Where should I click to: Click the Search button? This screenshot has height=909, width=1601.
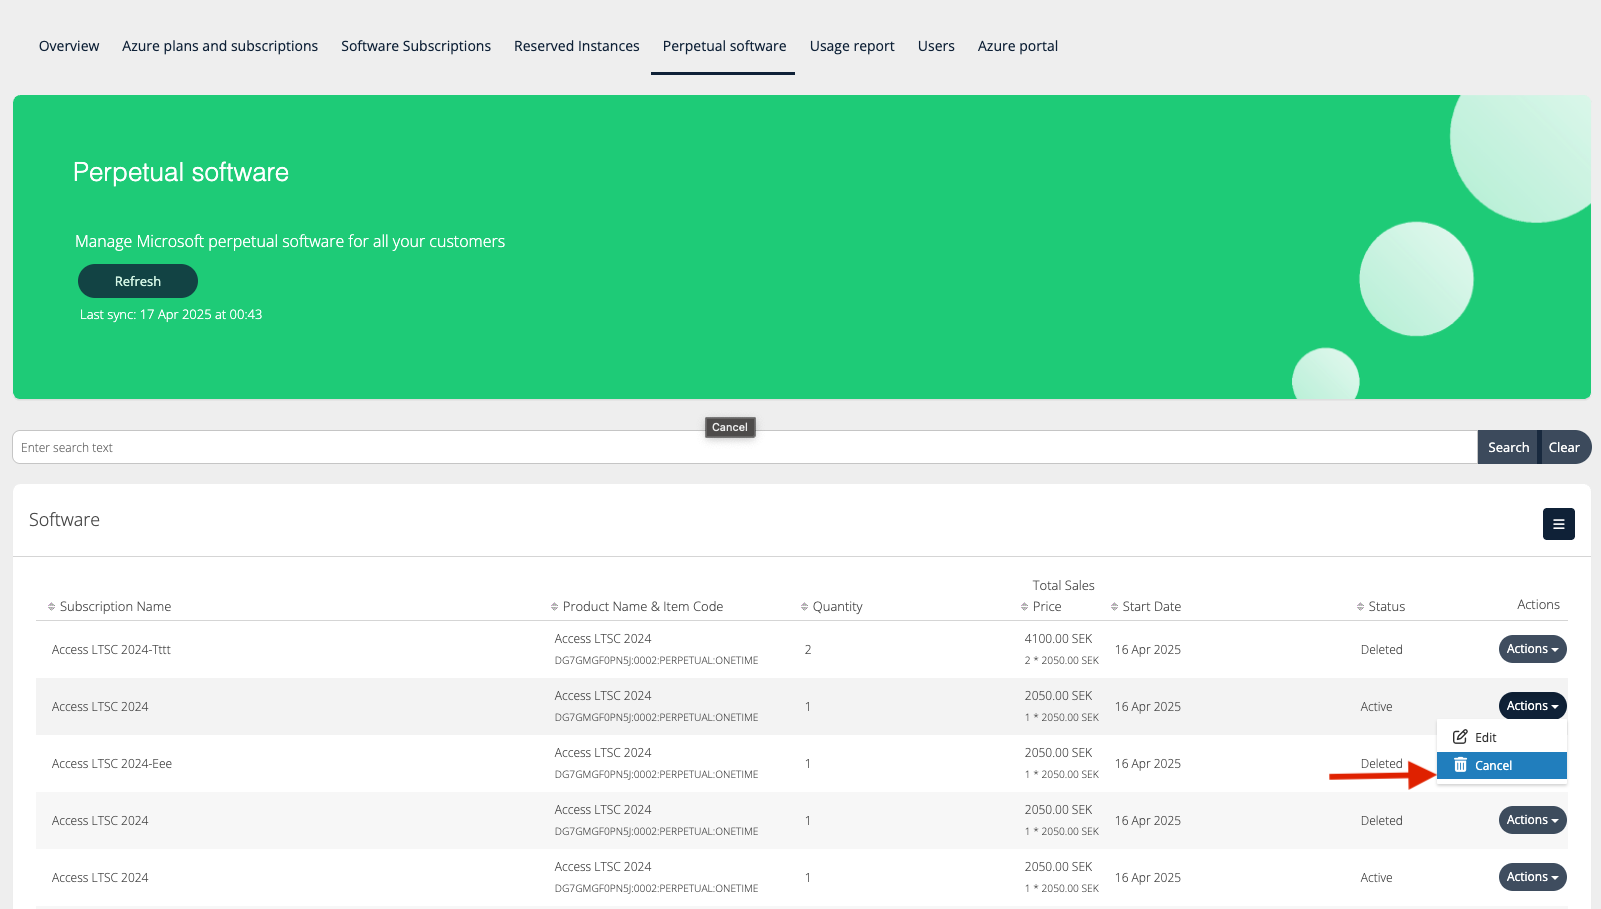[x=1508, y=447]
